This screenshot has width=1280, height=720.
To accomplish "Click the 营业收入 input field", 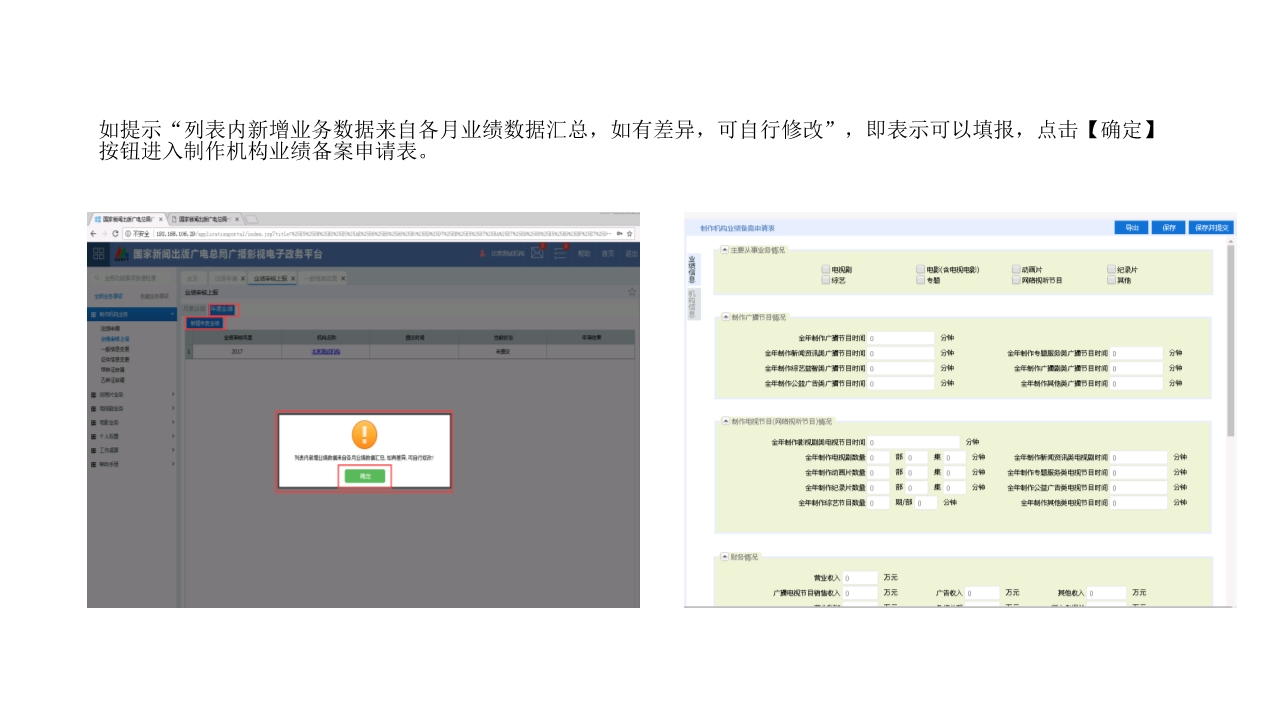I will click(x=860, y=578).
